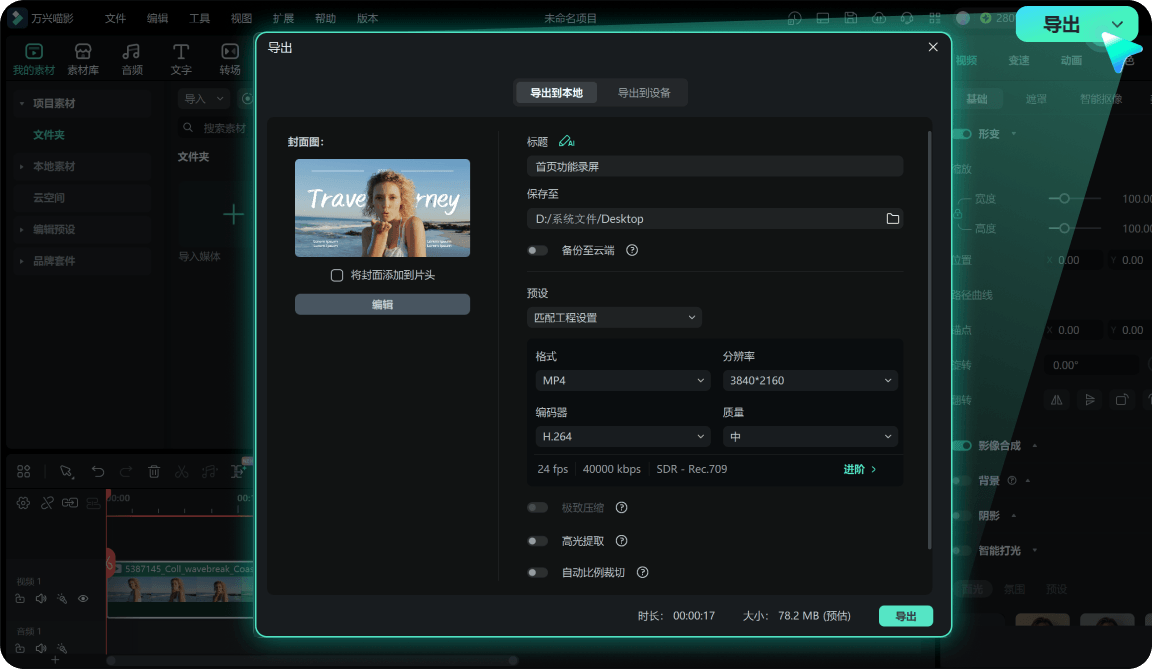The height and width of the screenshot is (669, 1152).
Task: Open the 工具 menu
Action: pos(199,18)
